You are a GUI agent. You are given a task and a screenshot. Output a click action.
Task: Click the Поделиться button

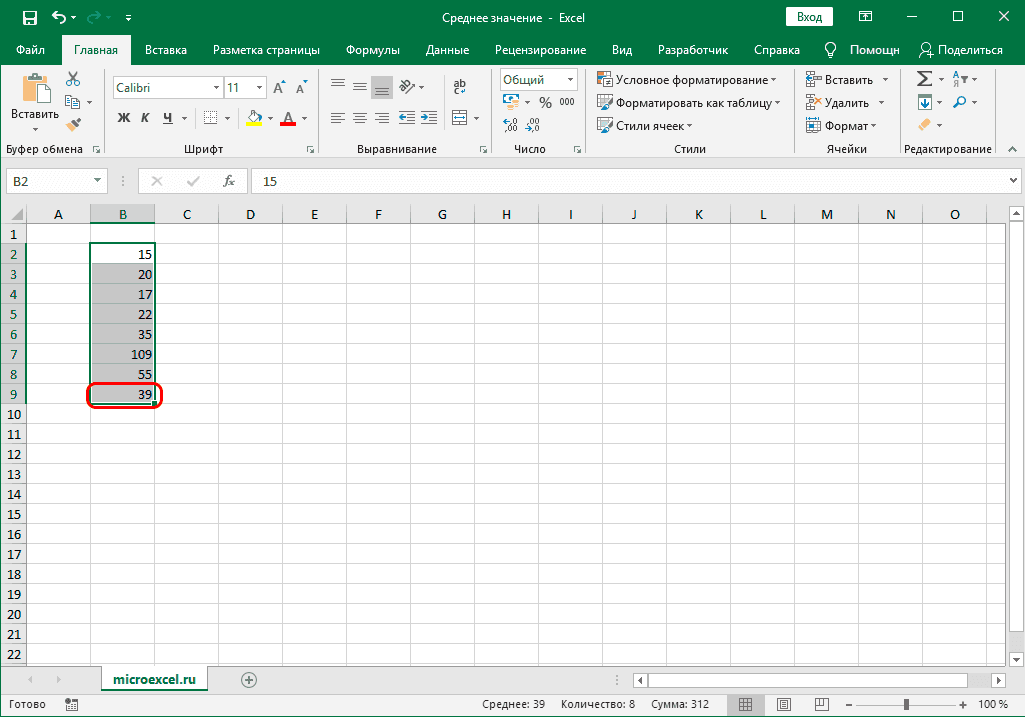[x=961, y=49]
